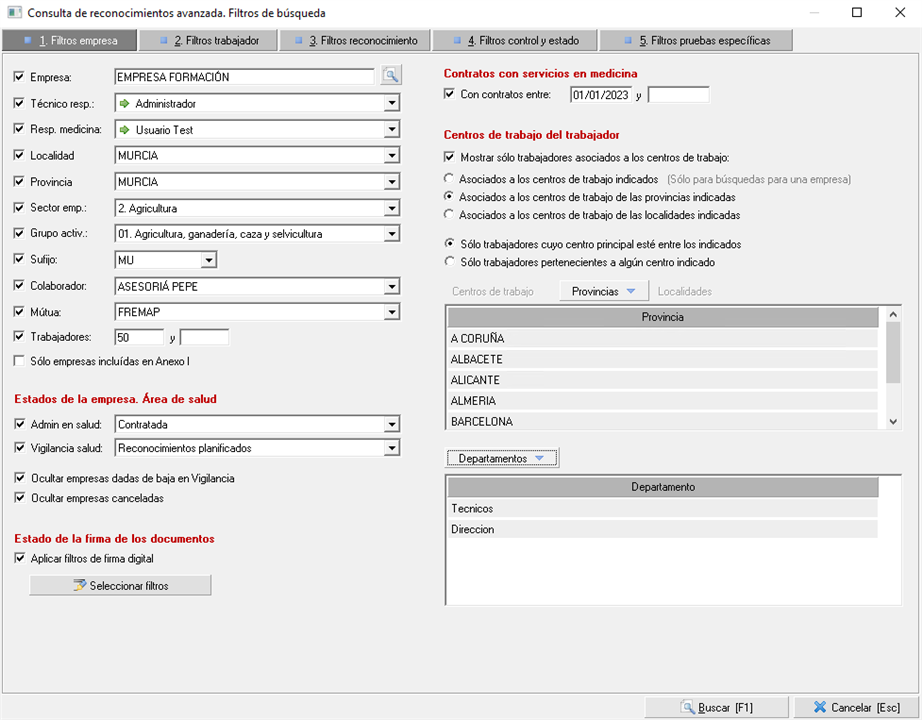Switch to the Filtros trabajador tab
922x720 pixels.
click(209, 41)
